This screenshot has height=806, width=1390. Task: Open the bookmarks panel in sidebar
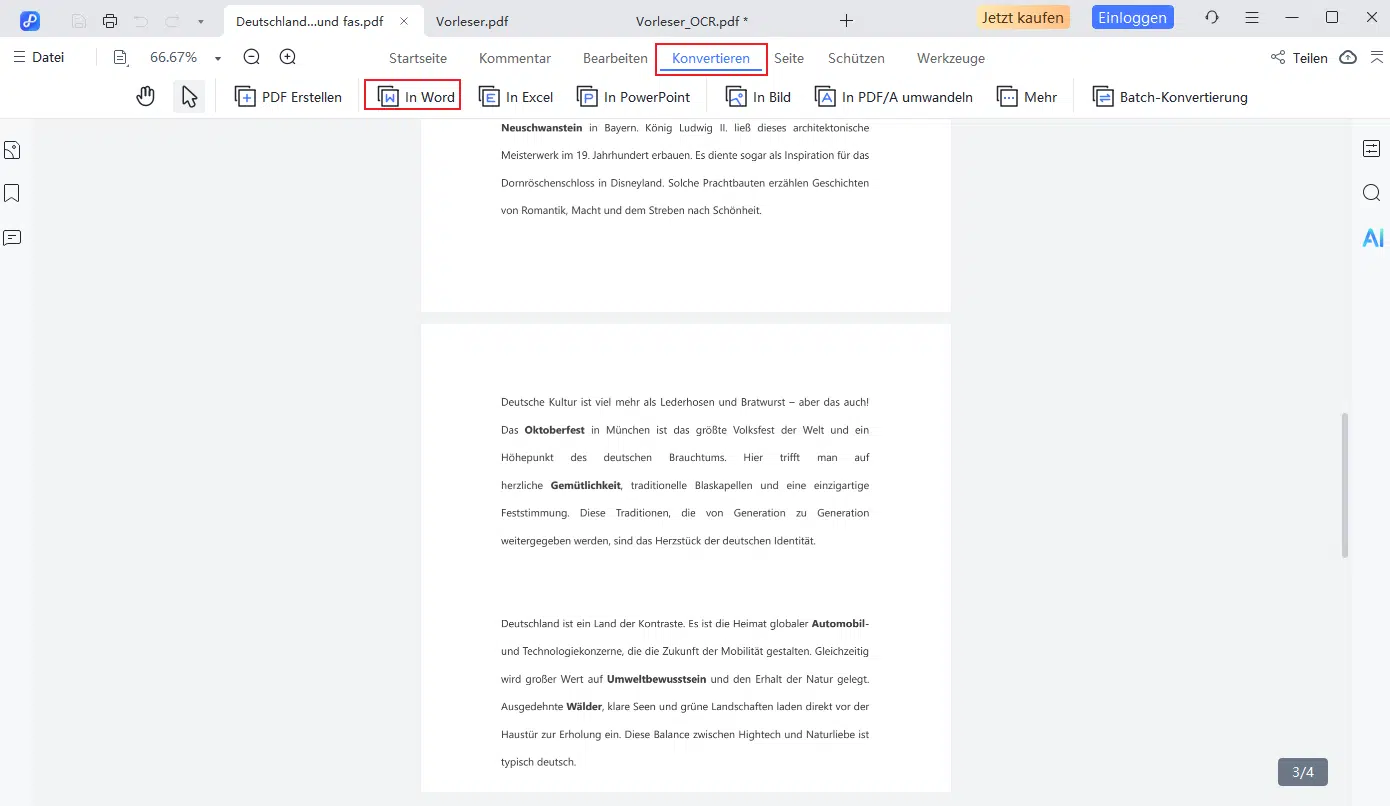pos(12,193)
